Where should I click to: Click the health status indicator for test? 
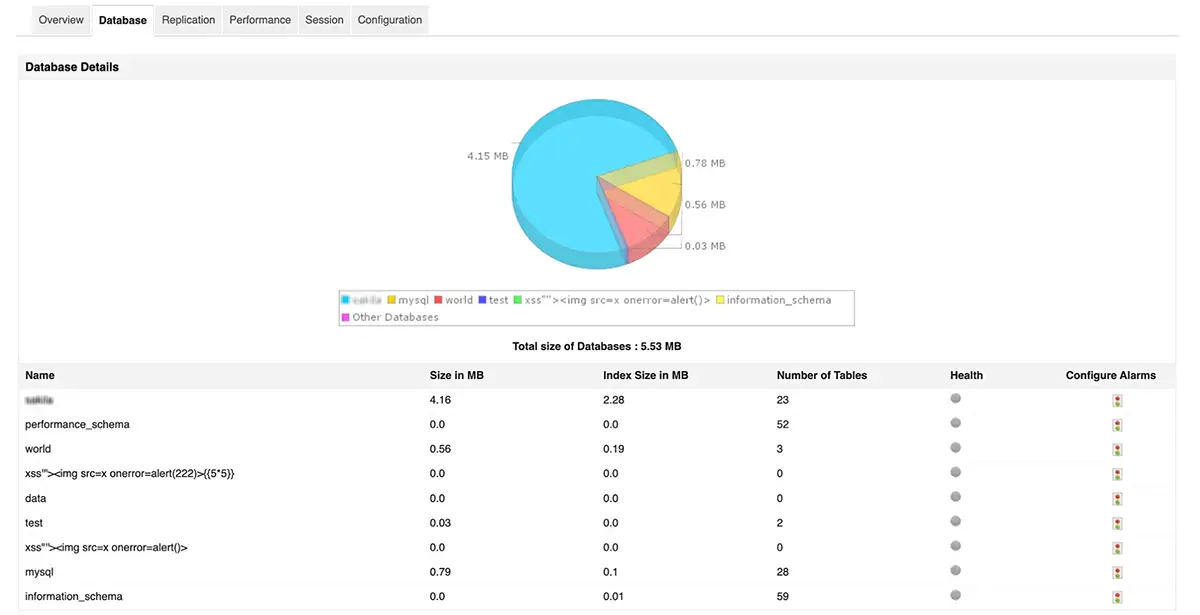click(x=955, y=522)
